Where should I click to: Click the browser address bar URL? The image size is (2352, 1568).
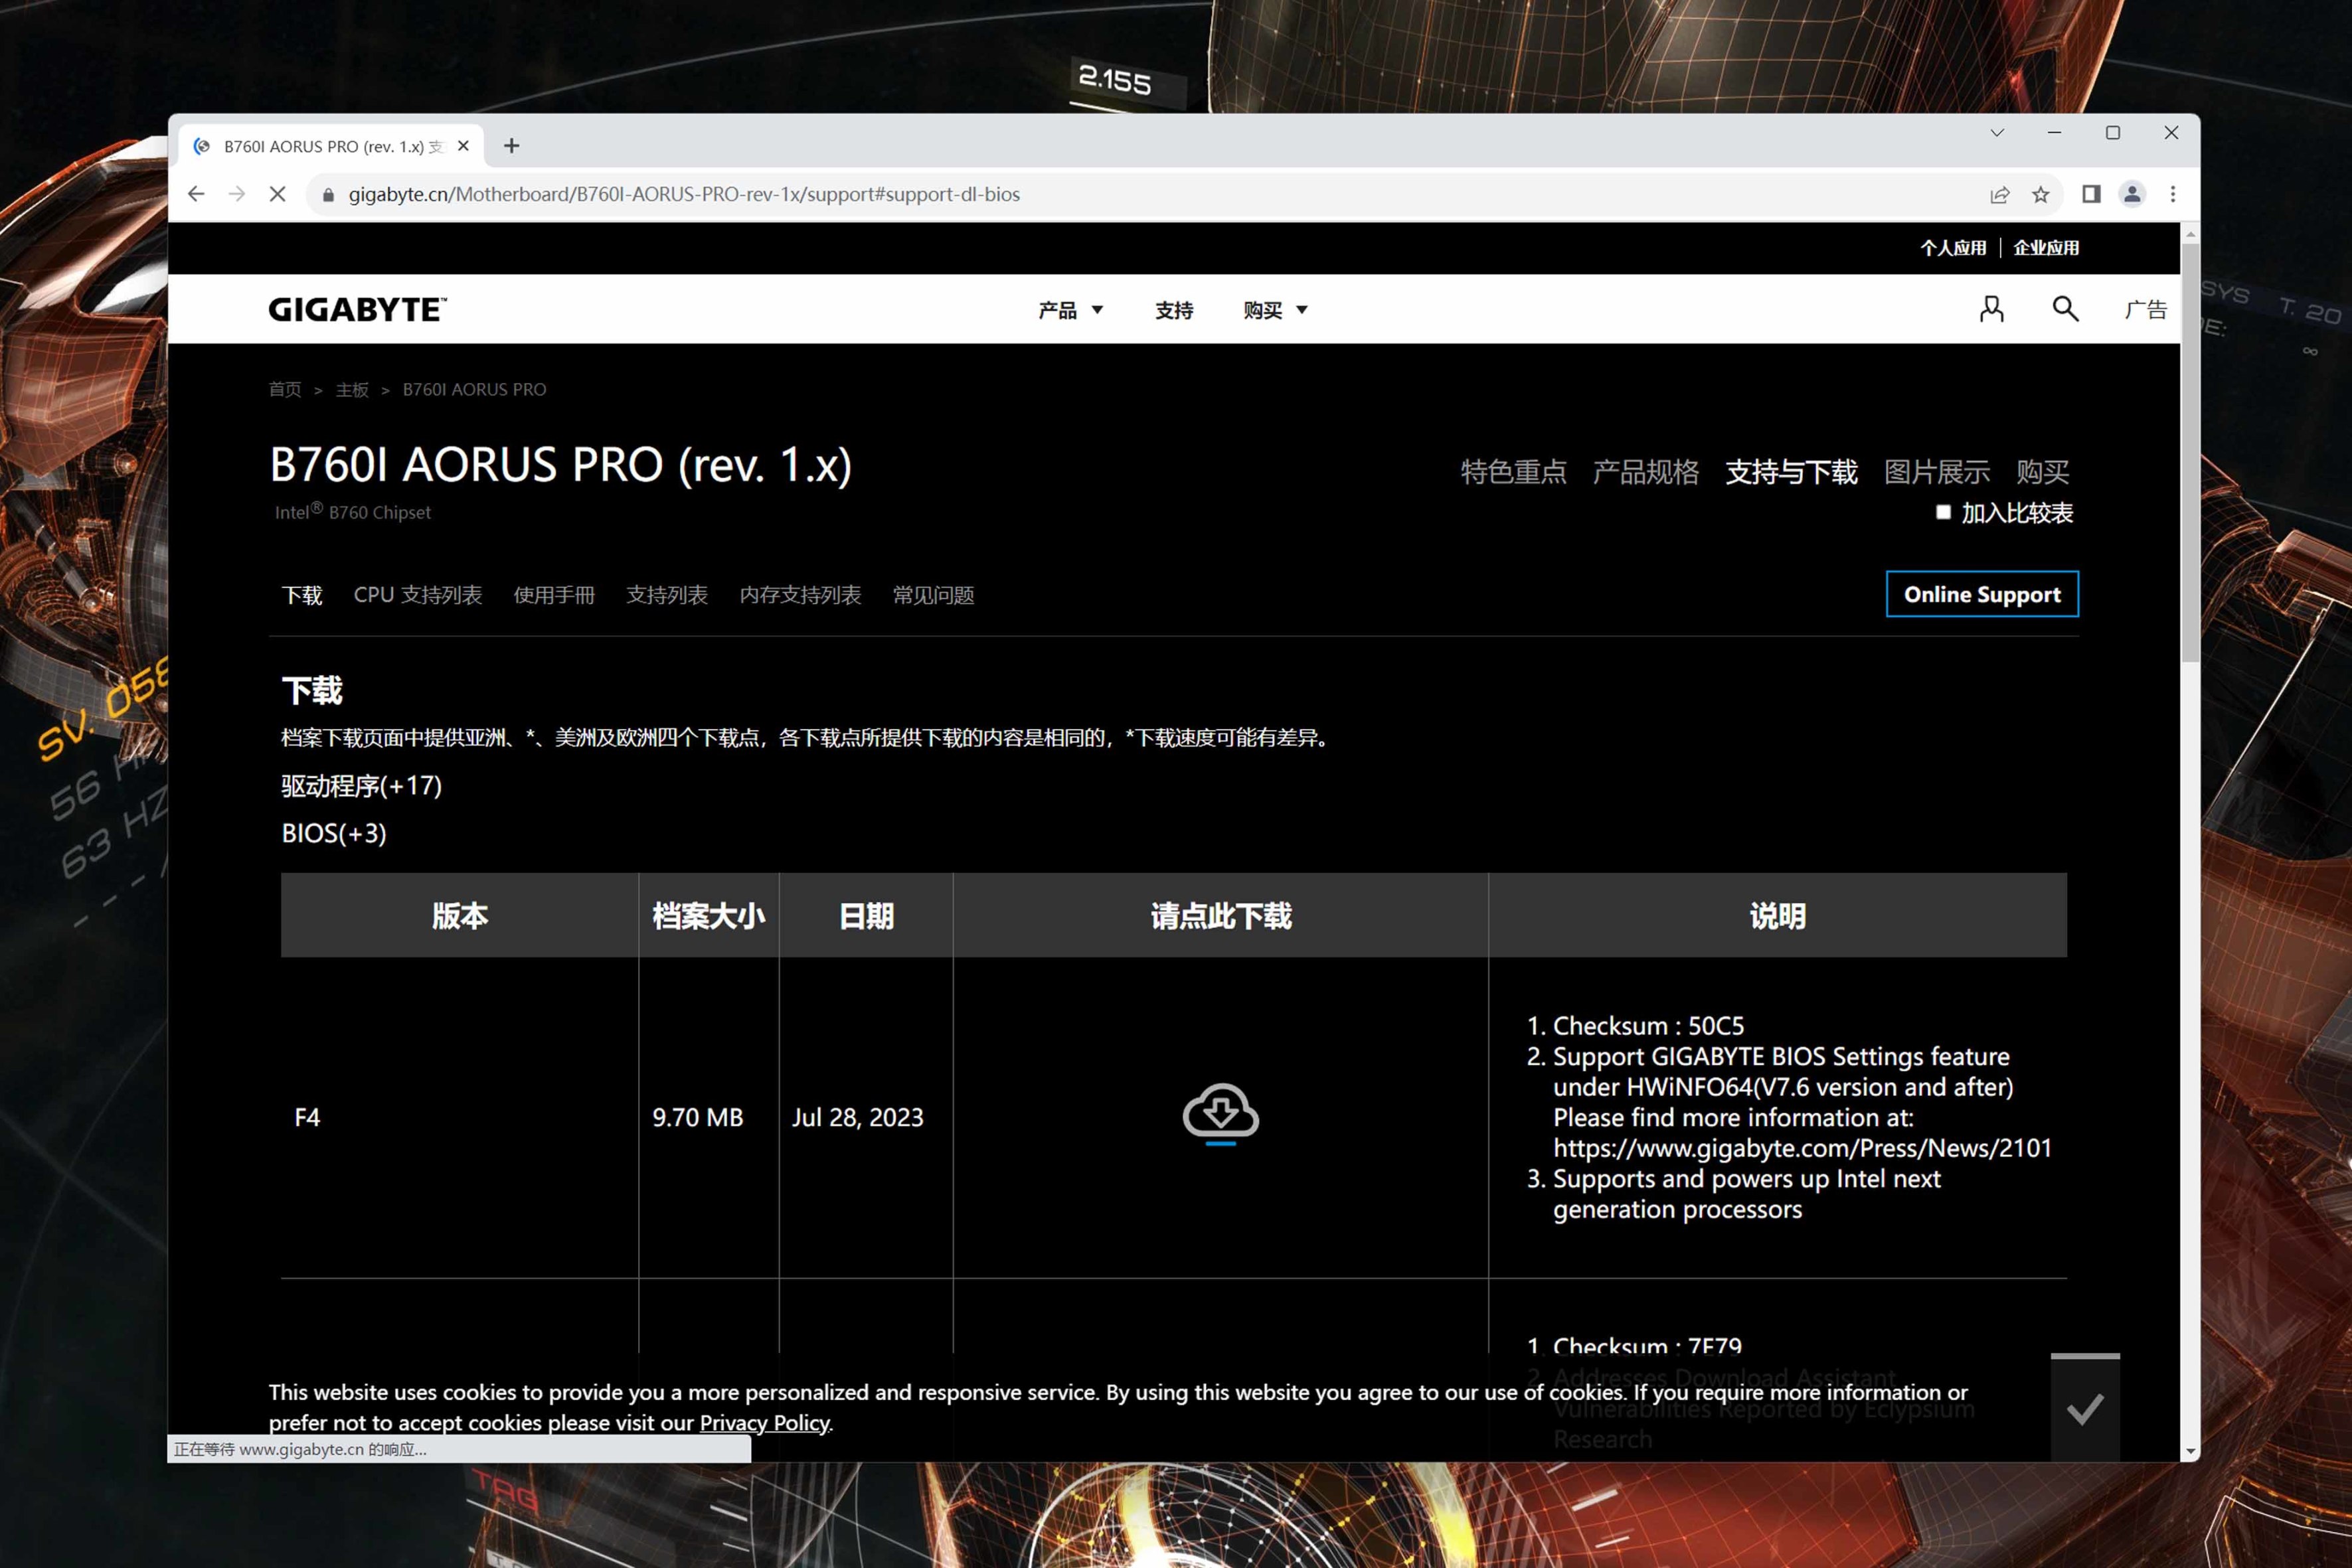(684, 194)
